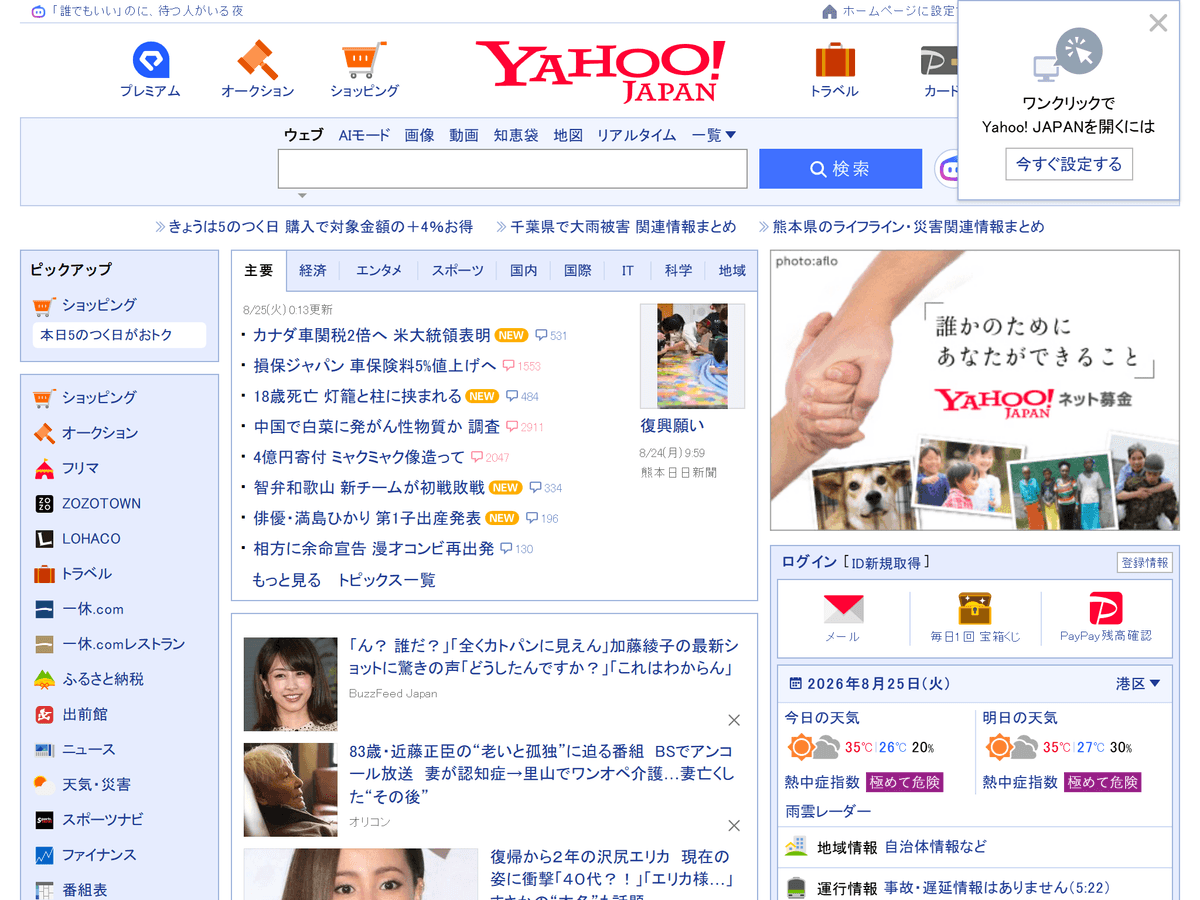1200x900 pixels.
Task: Open comments count 531 on カナダ headline
Action: point(551,336)
